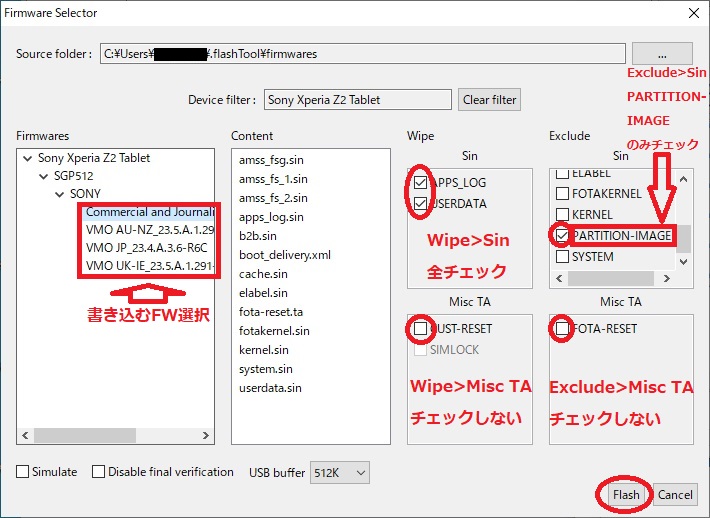The height and width of the screenshot is (518, 710).
Task: Select fota-reset.ta in Content list
Action: coord(271,312)
